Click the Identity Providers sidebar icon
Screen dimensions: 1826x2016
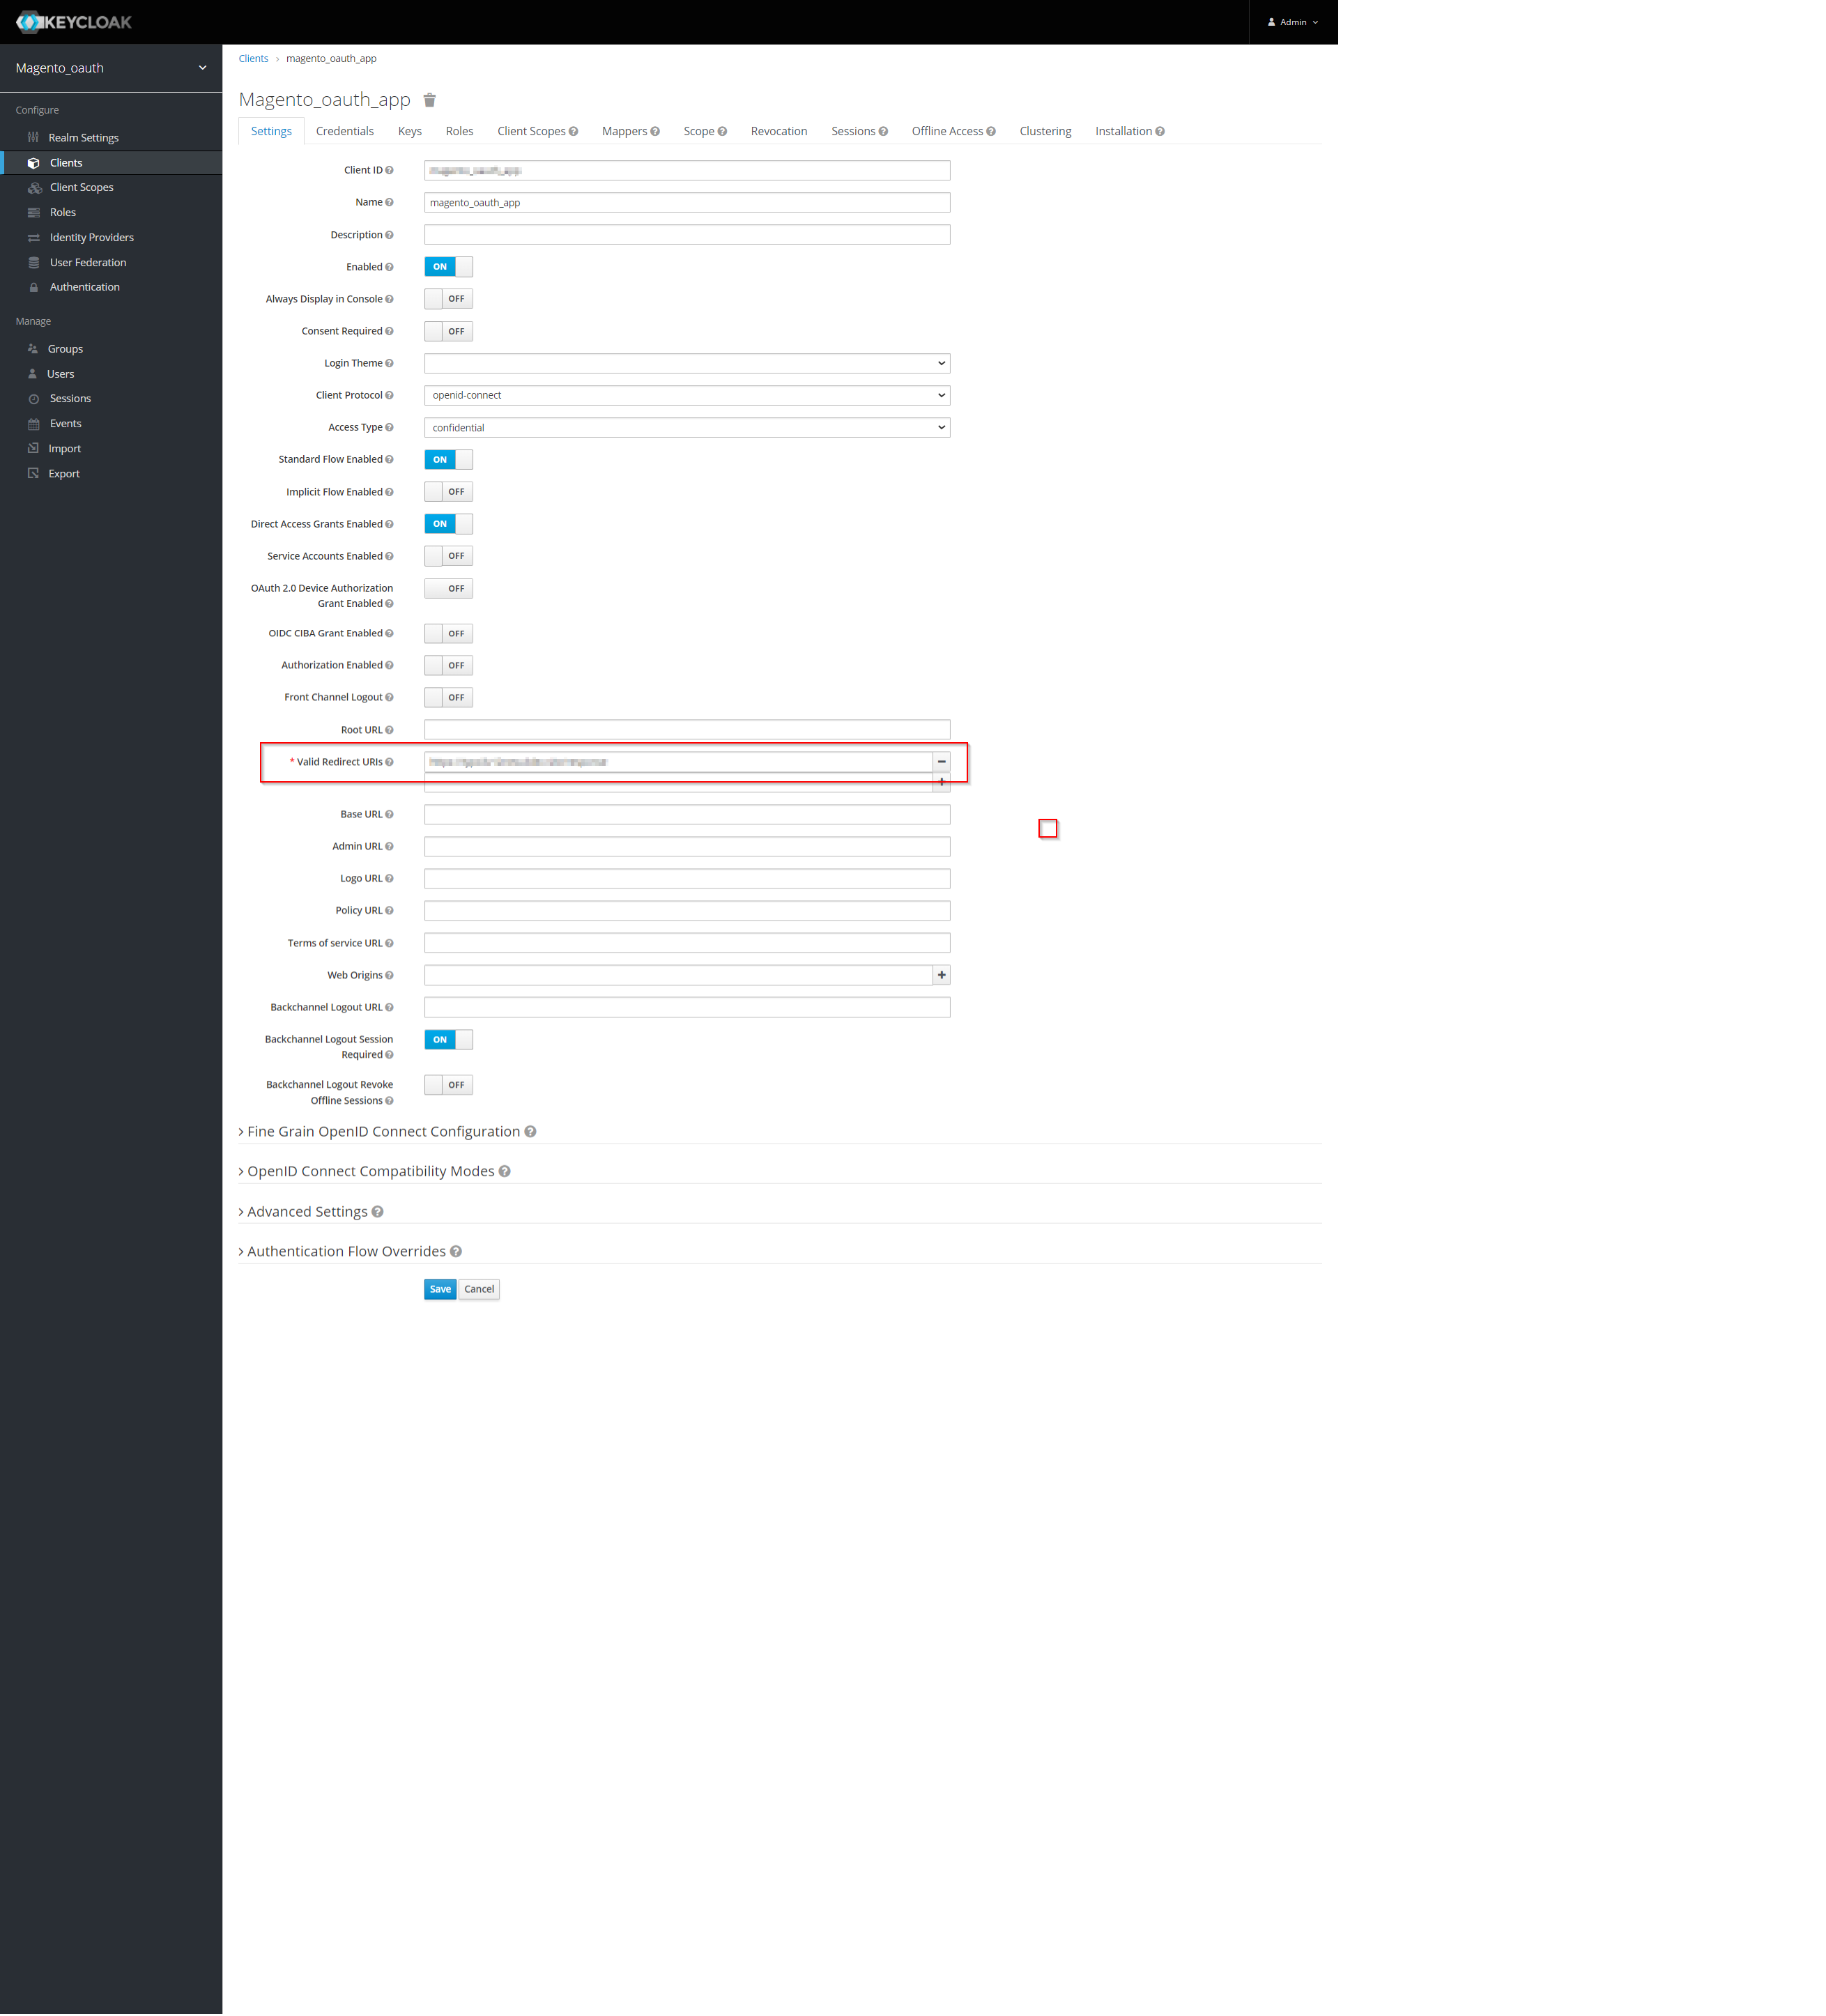[34, 238]
